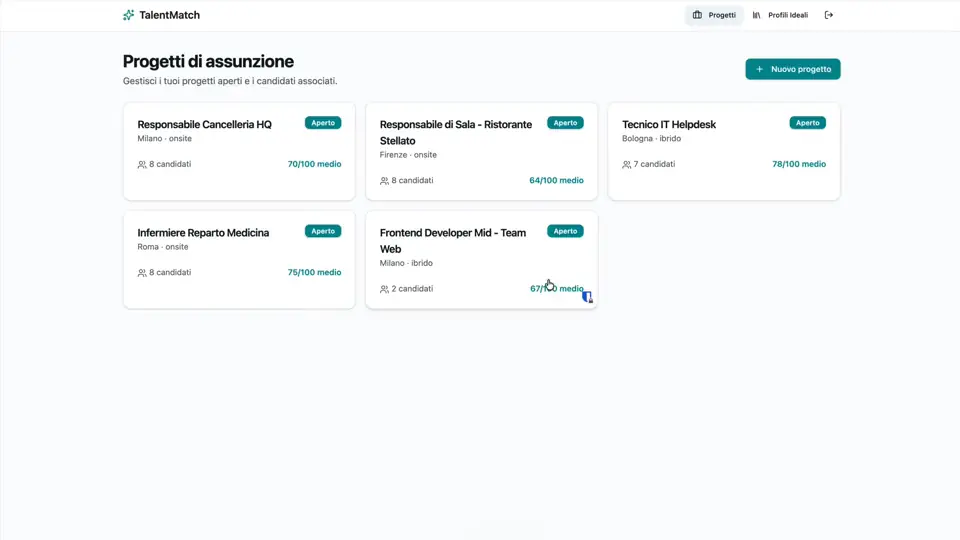960x540 pixels.
Task: Click Milano · ibrido location text
Action: point(406,263)
